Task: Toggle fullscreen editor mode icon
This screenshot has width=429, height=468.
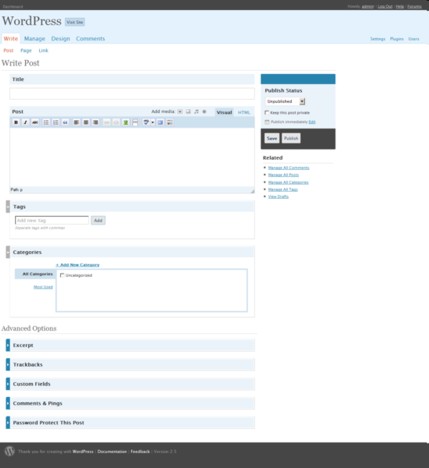Action: pos(160,123)
